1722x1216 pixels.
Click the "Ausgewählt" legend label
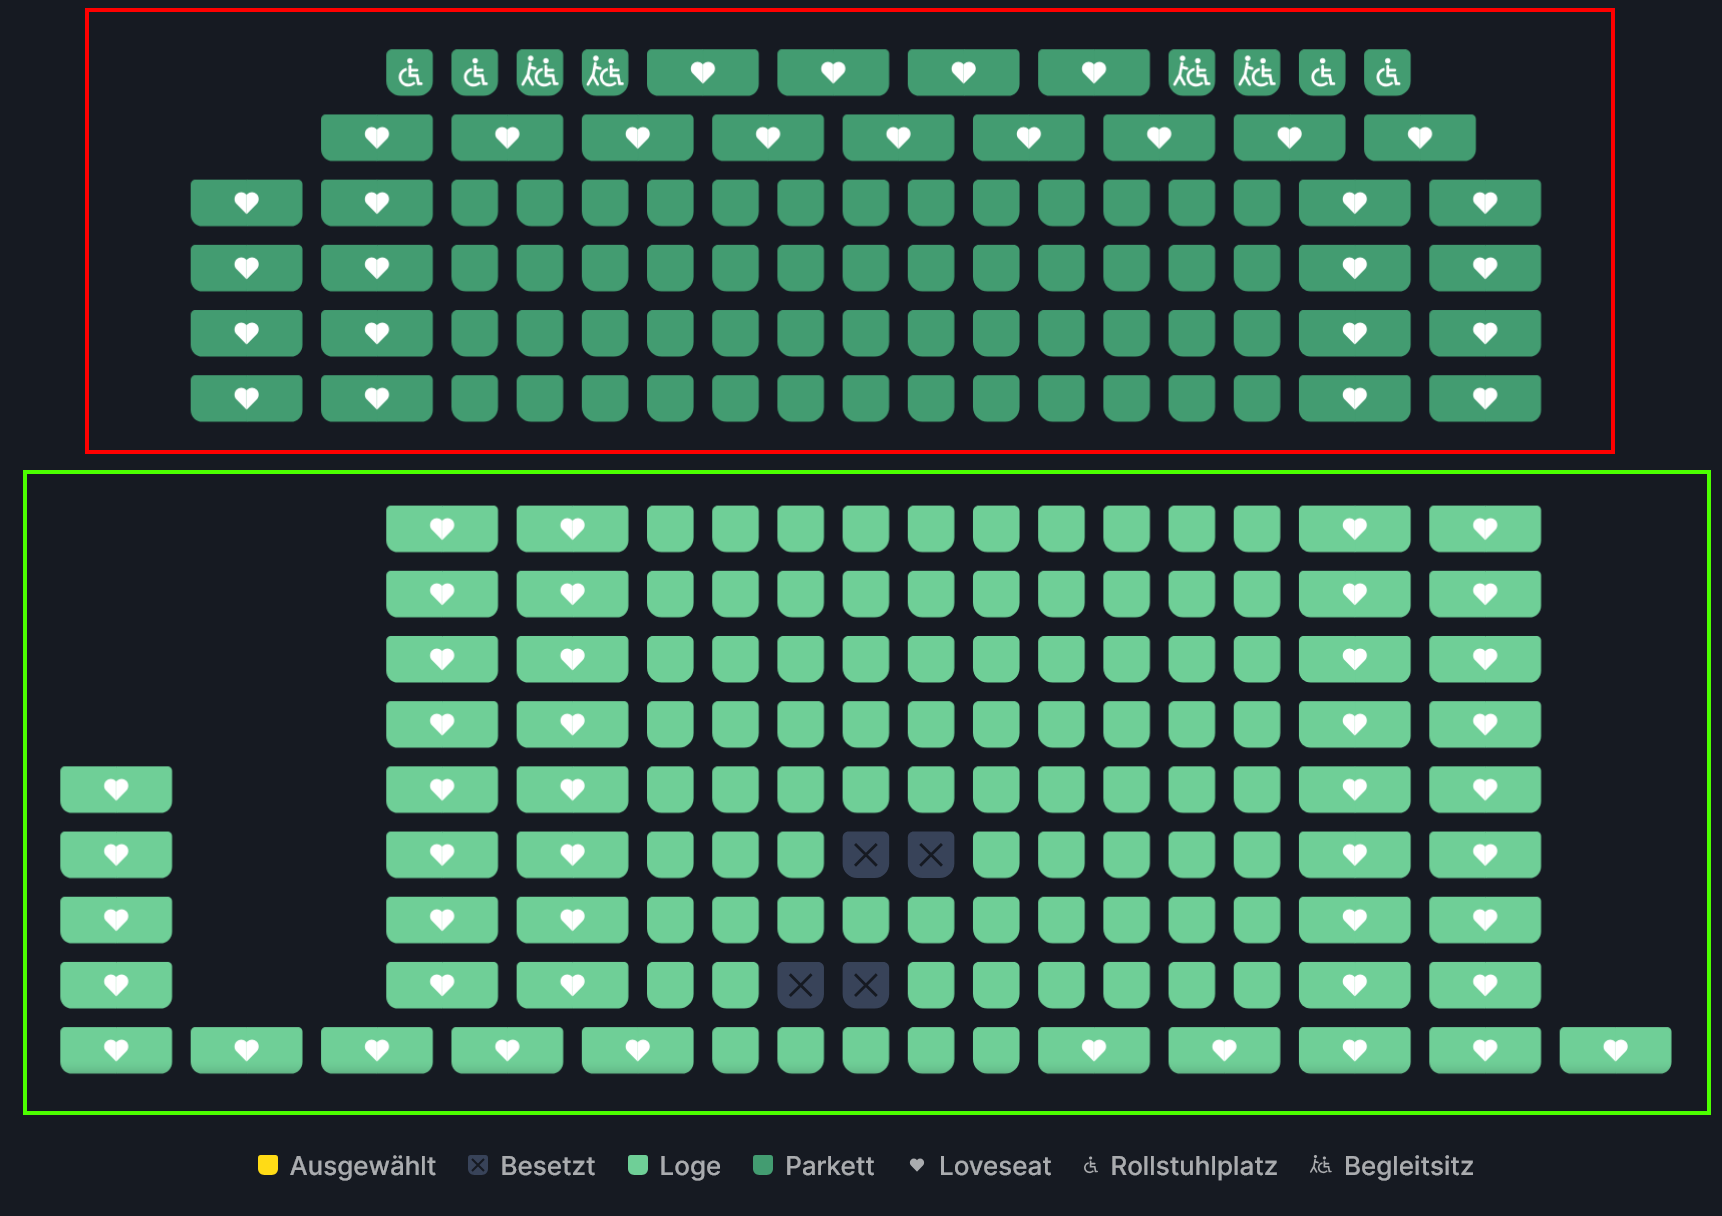pyautogui.click(x=363, y=1166)
